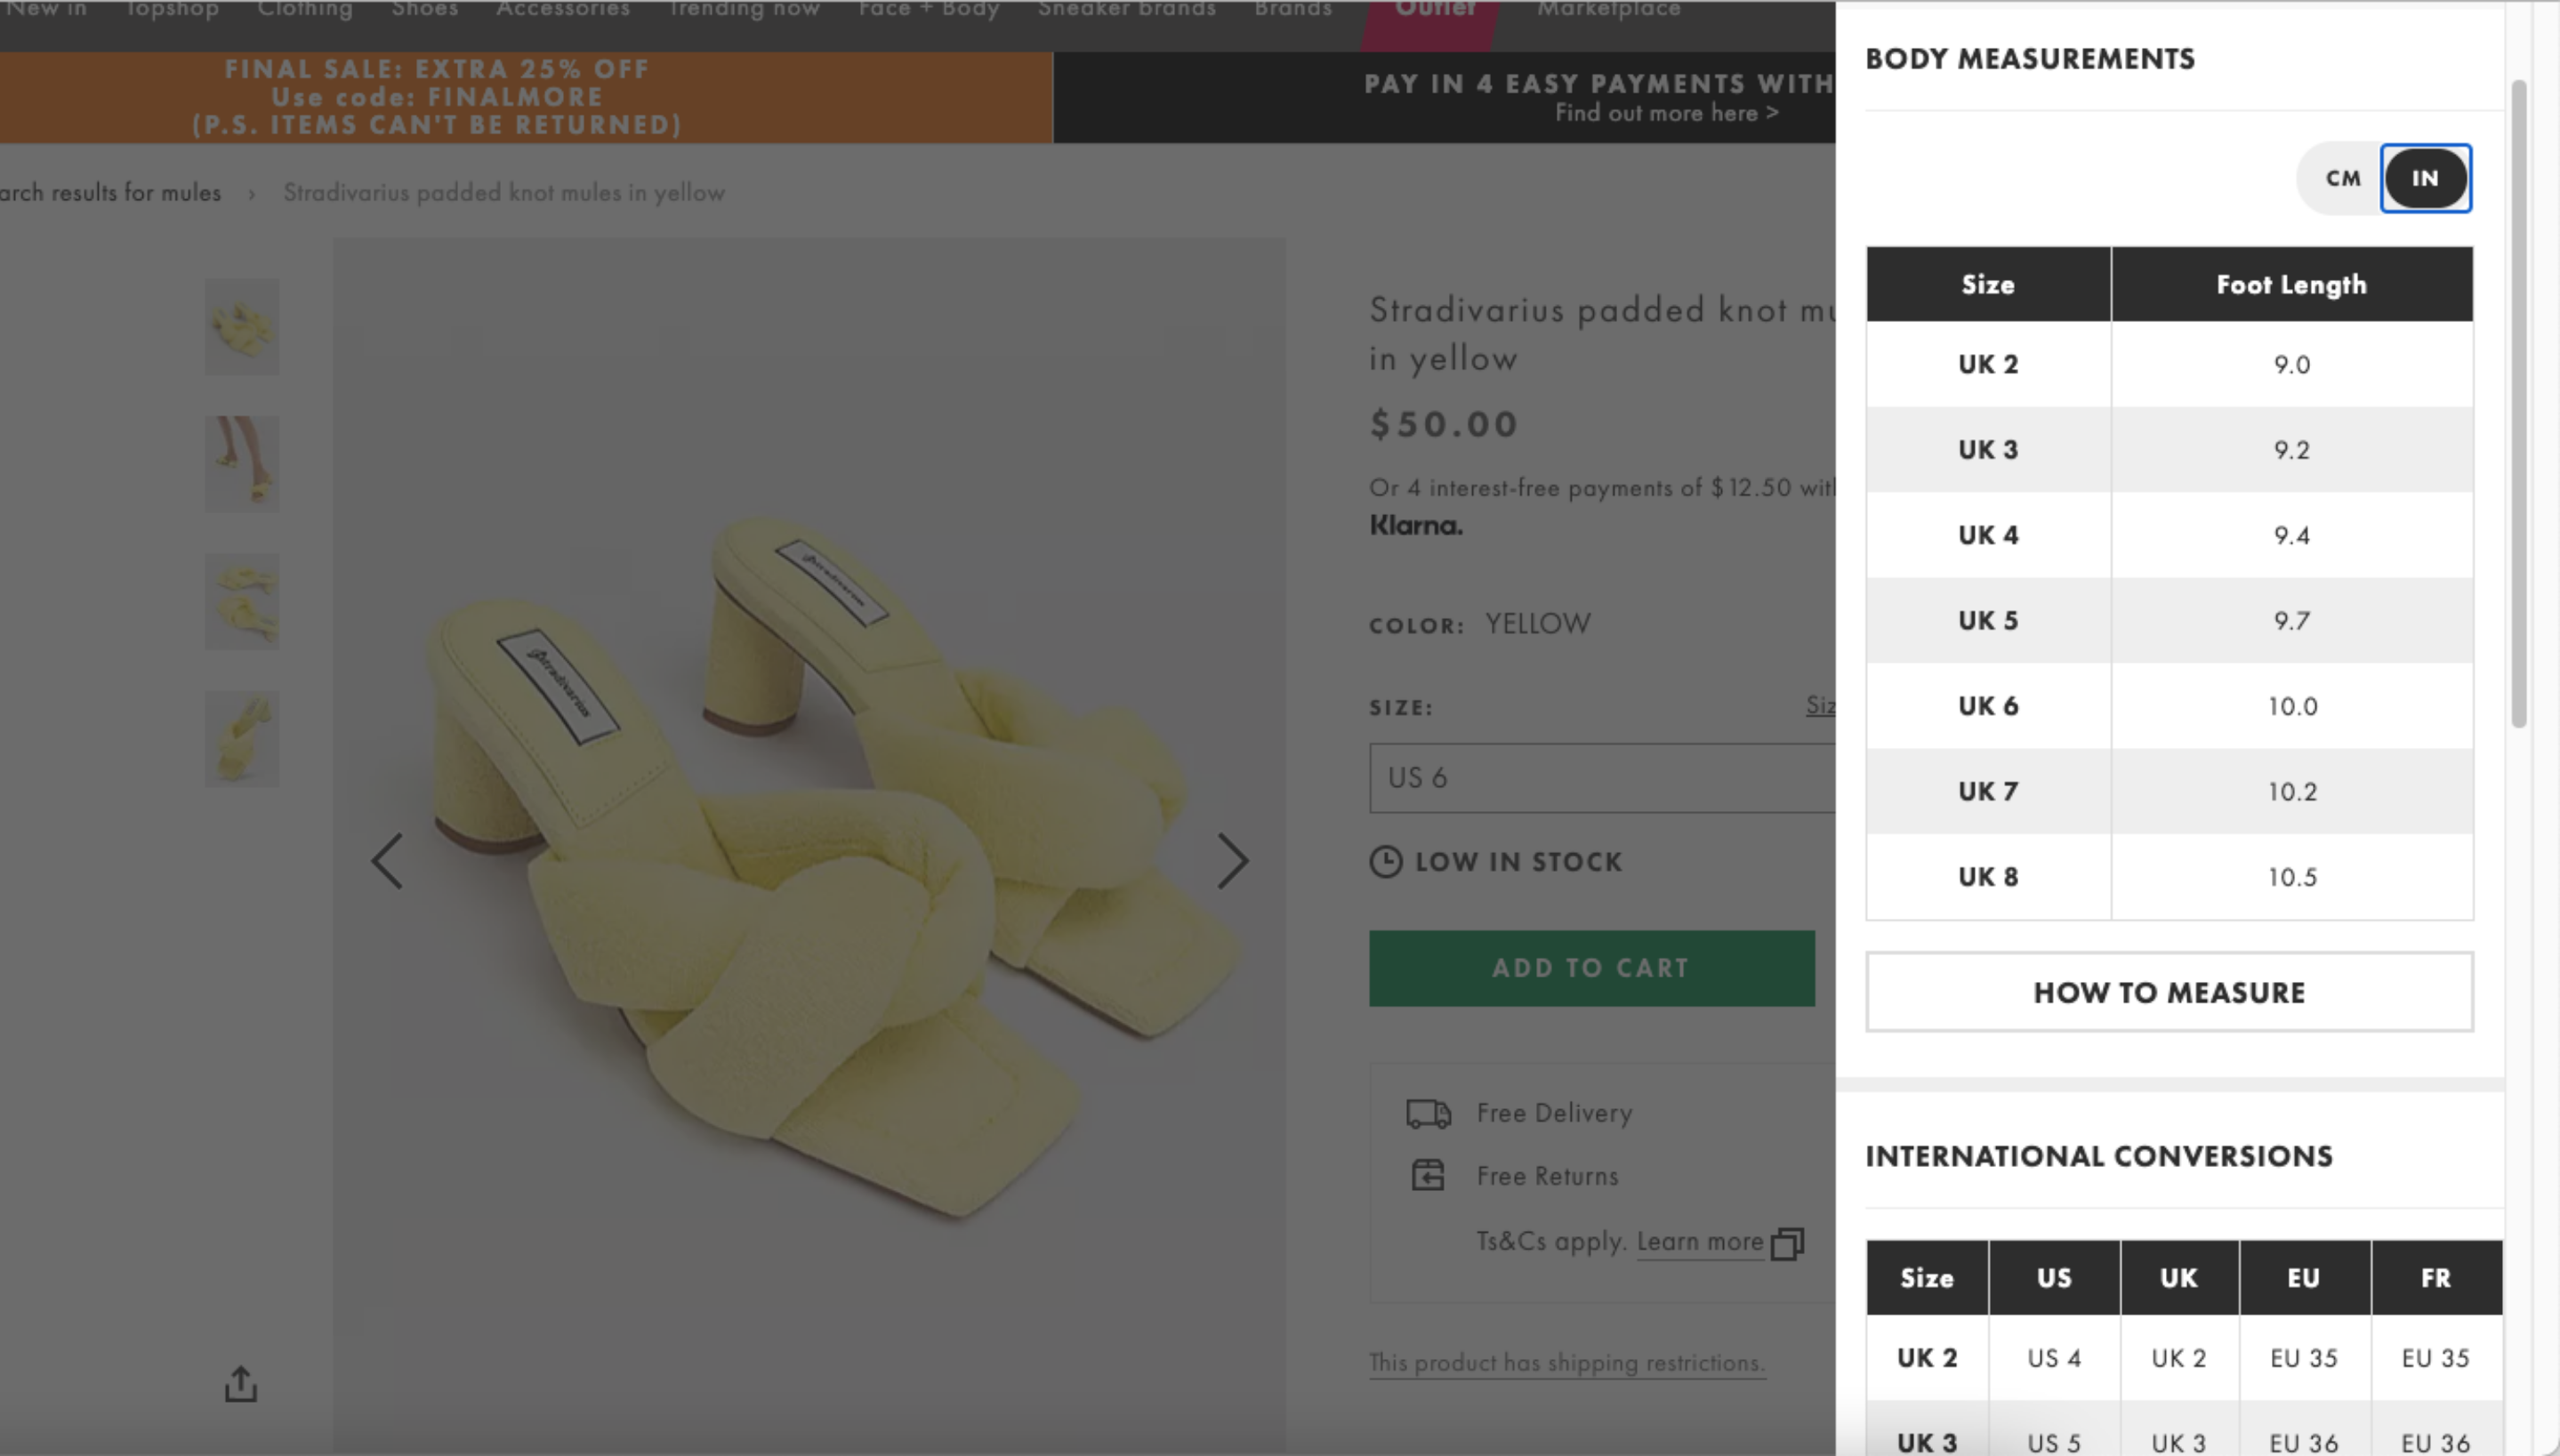This screenshot has height=1456, width=2560.
Task: Switch measurements to CM units
Action: point(2342,178)
